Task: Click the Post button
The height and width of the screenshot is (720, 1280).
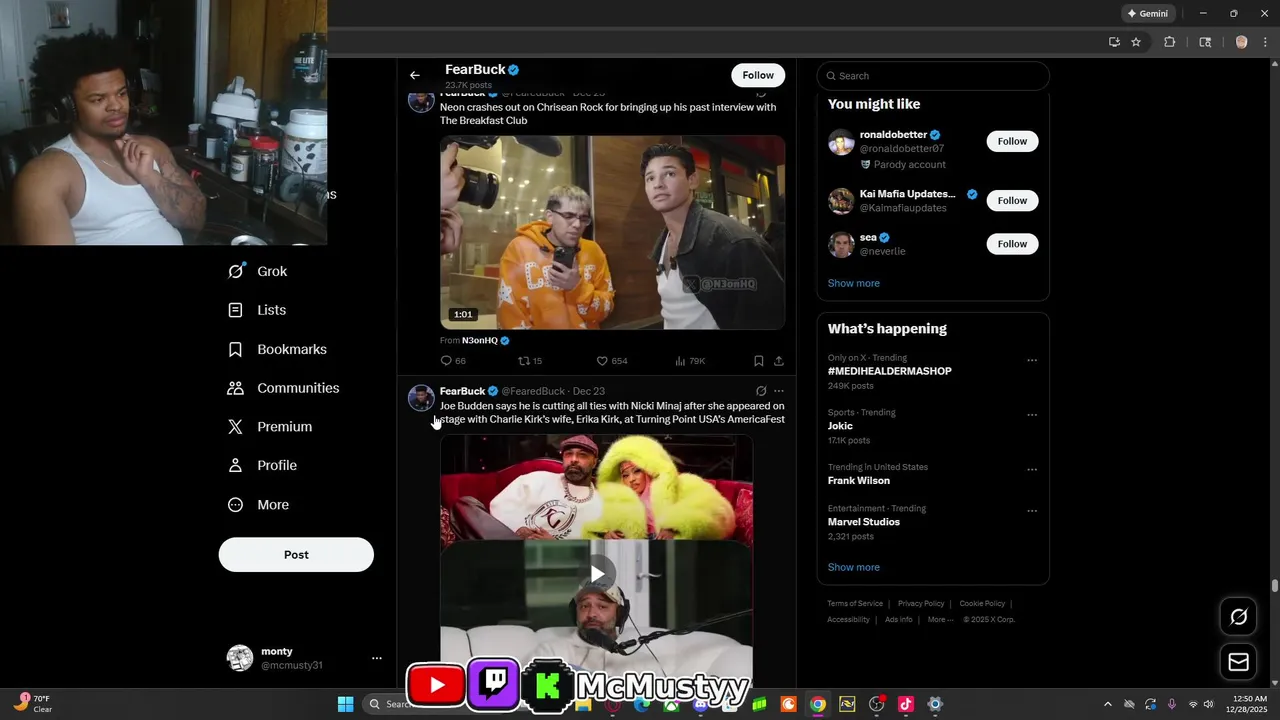Action: coord(296,554)
